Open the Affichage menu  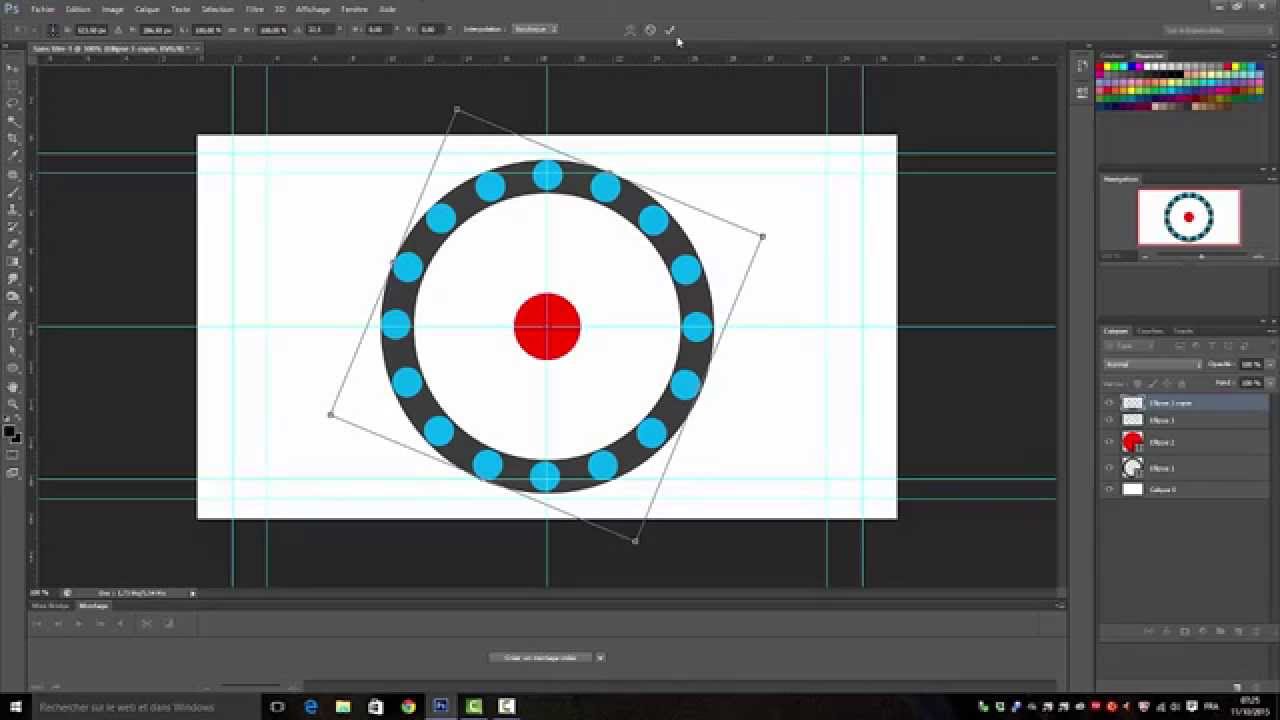click(x=313, y=9)
